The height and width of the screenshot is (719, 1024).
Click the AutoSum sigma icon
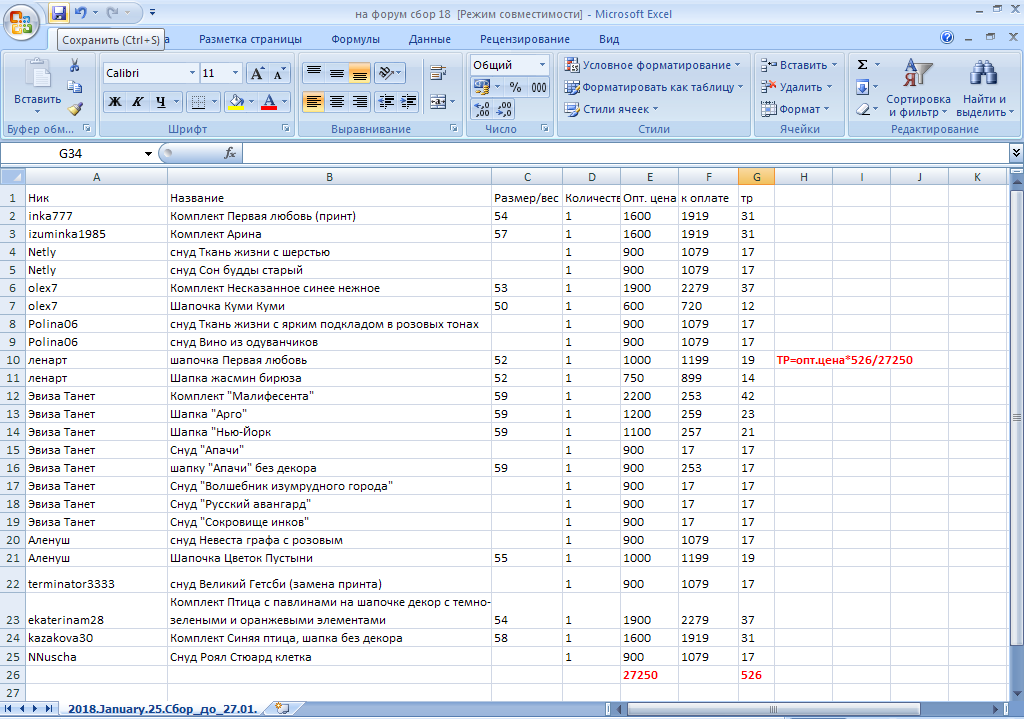863,65
